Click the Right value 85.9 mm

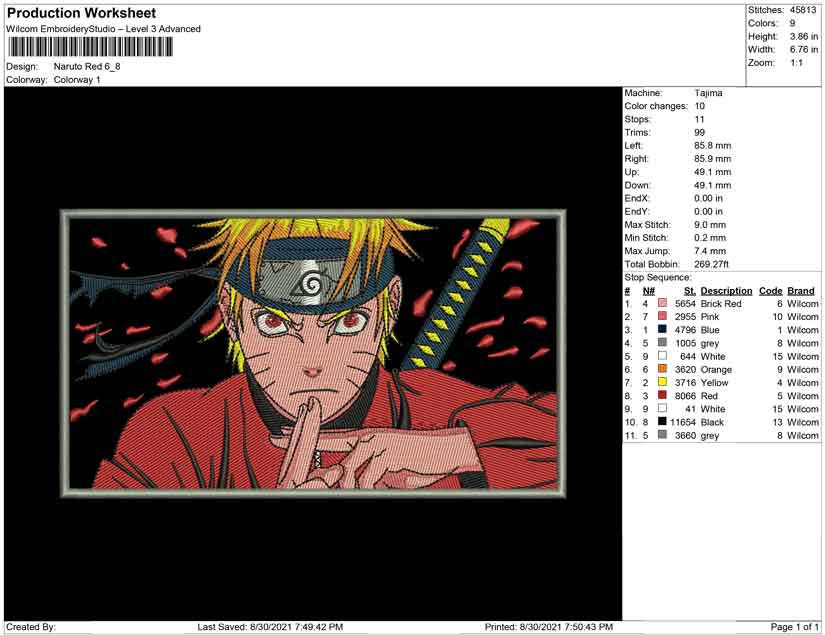[712, 159]
